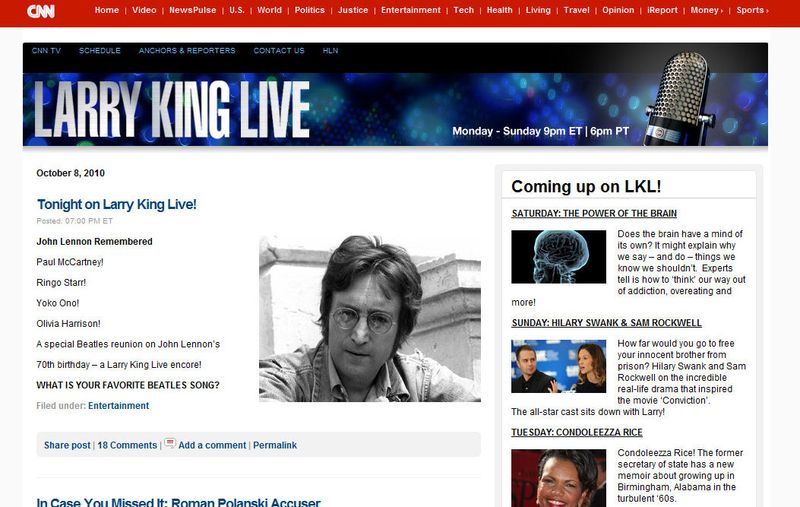Screen dimensions: 800x507
Task: Click the John Lennon photo
Action: [370, 318]
